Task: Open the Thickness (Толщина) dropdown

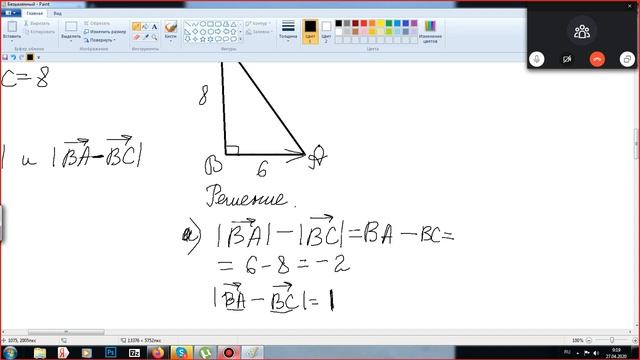Action: [288, 30]
